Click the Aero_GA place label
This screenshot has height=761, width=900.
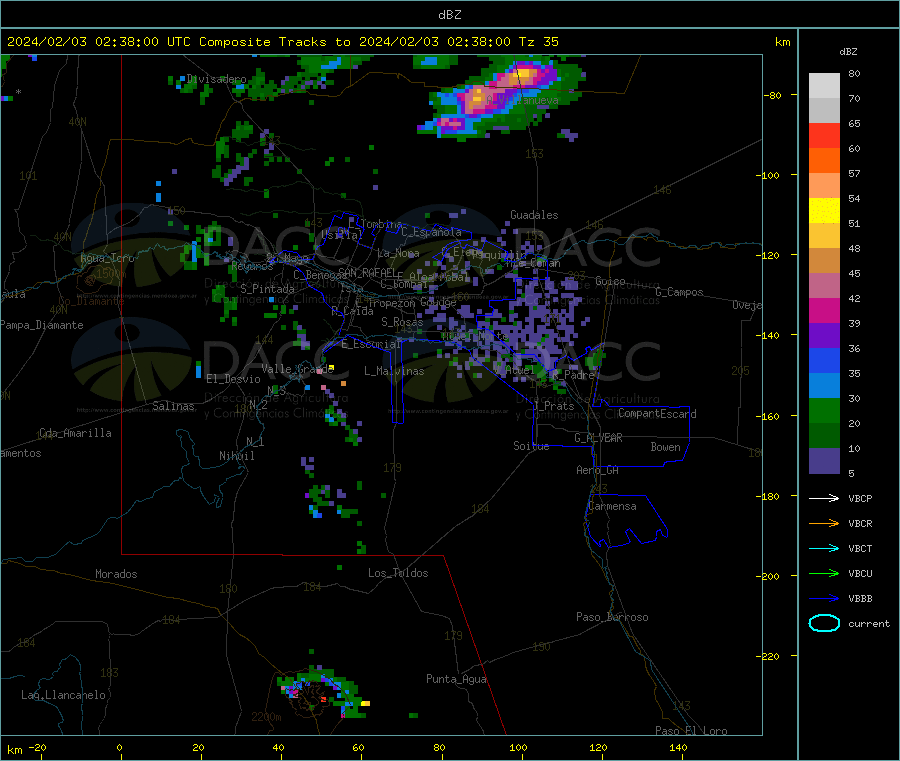click(597, 470)
